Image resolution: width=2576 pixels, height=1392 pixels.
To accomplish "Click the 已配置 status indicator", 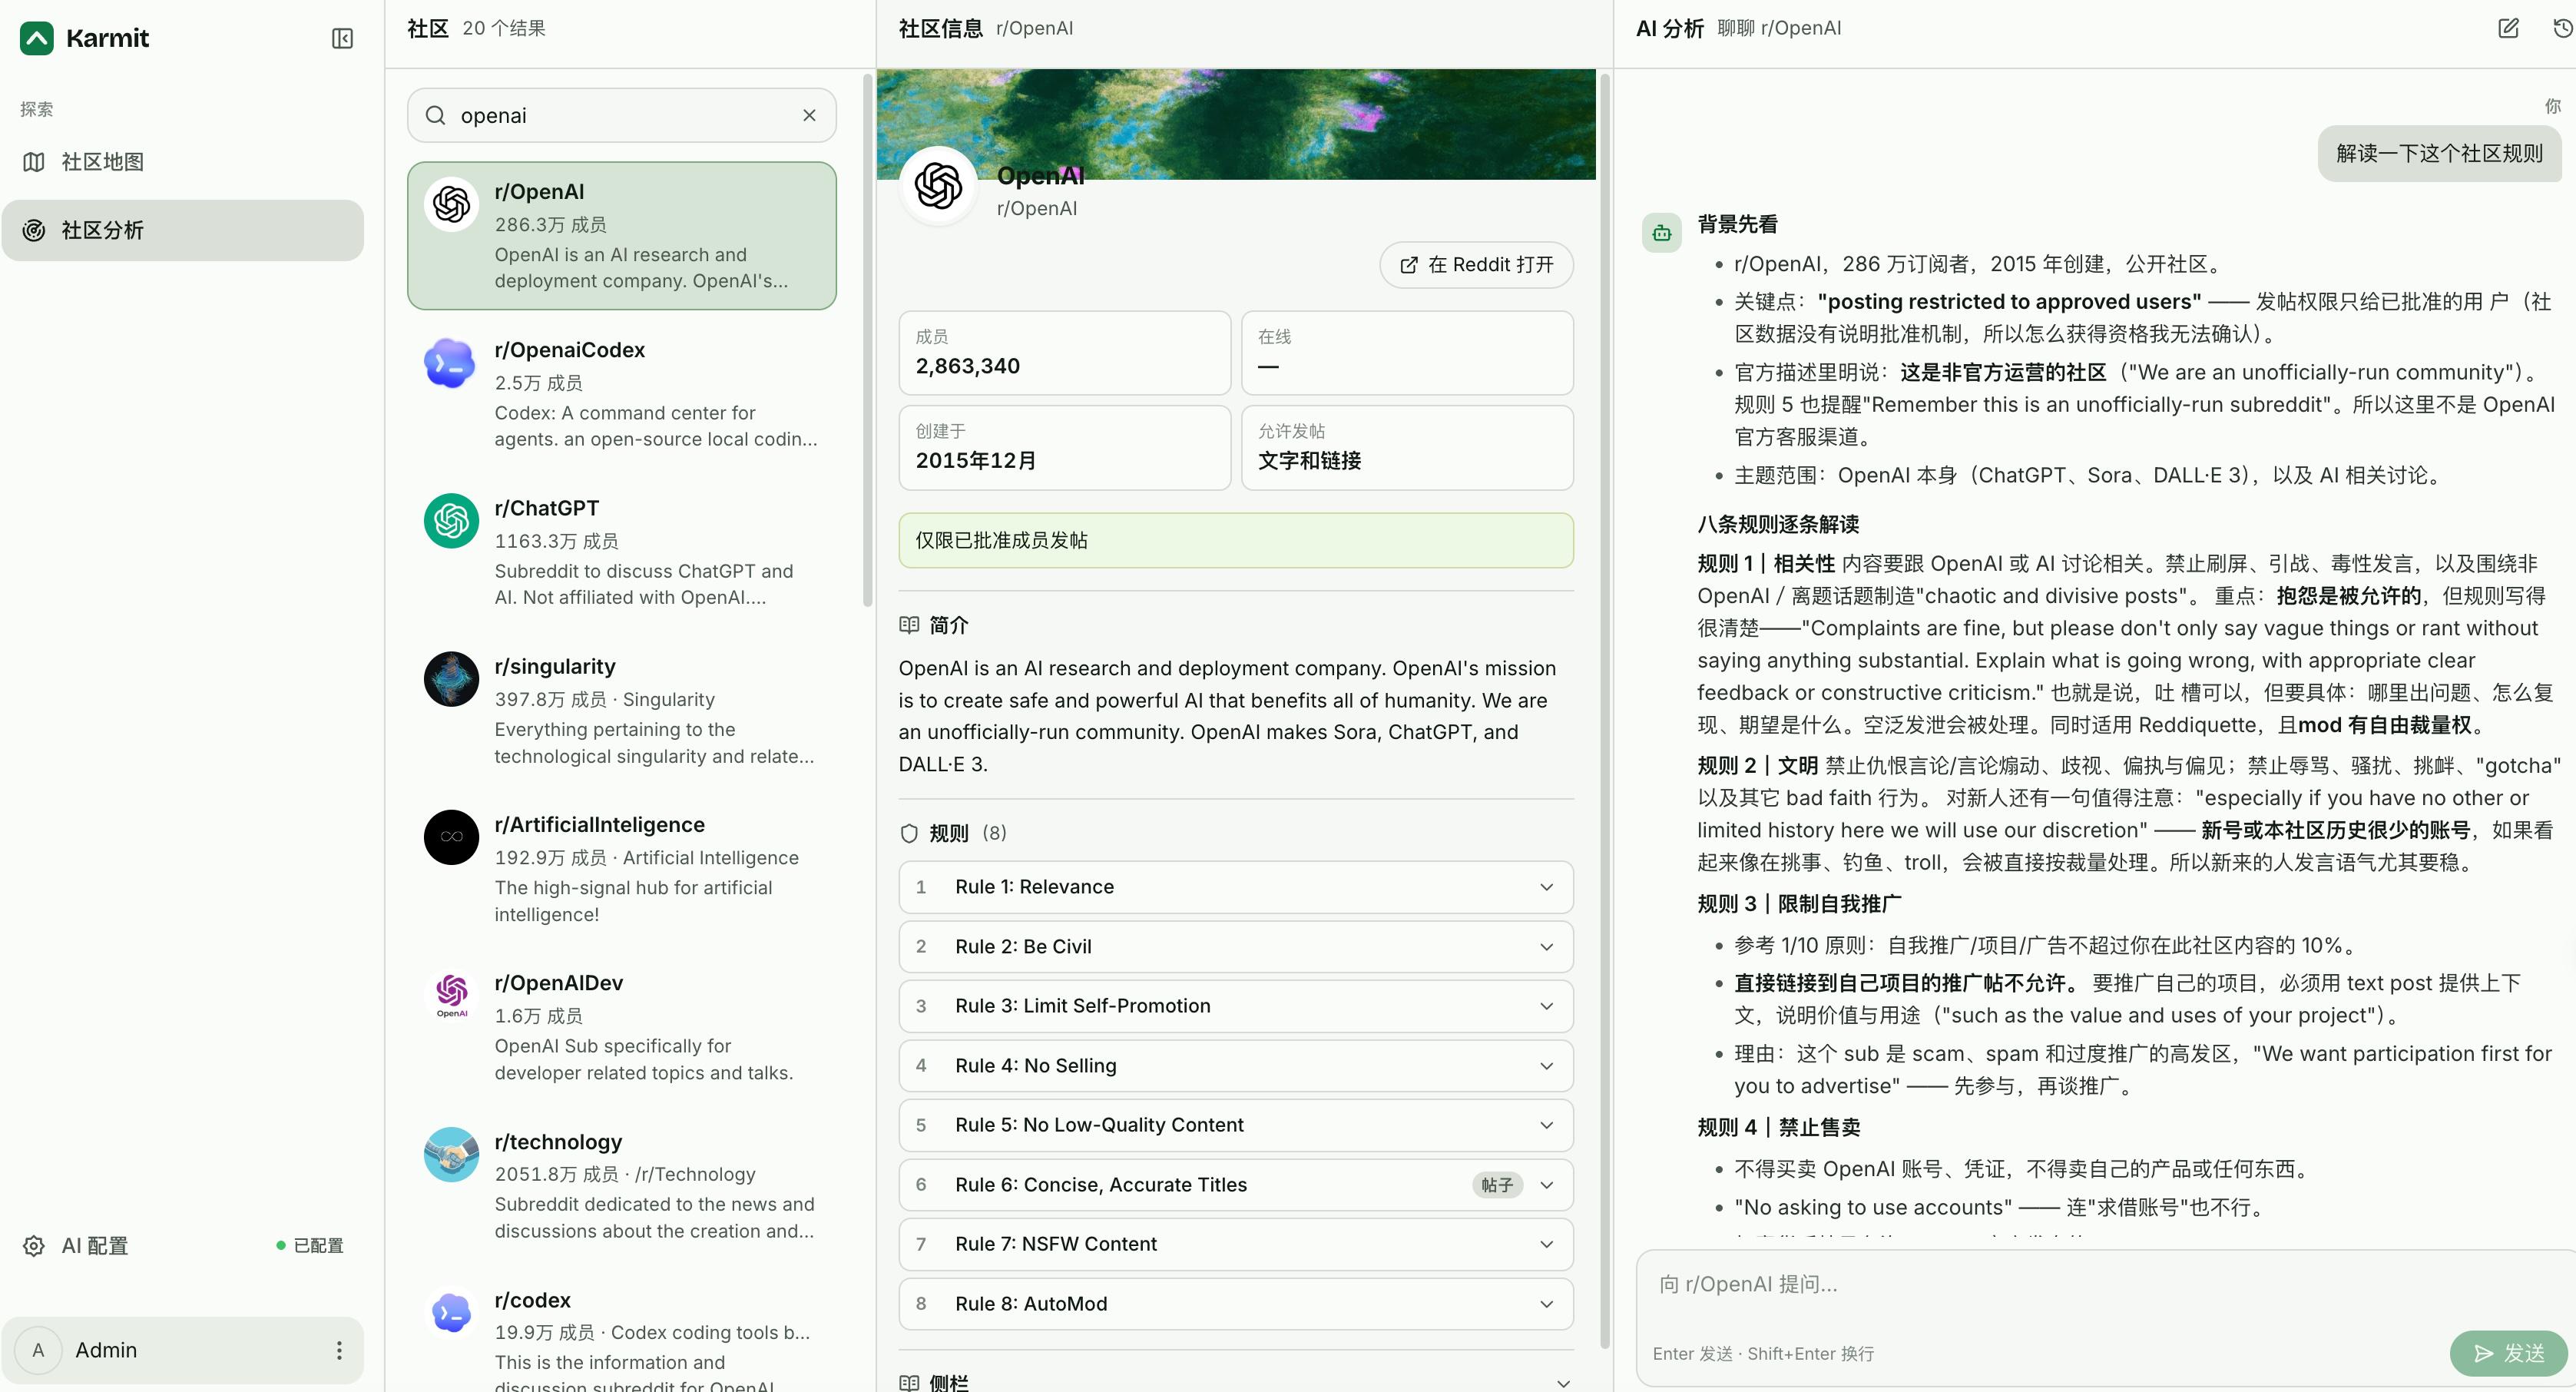I will click(x=310, y=1246).
